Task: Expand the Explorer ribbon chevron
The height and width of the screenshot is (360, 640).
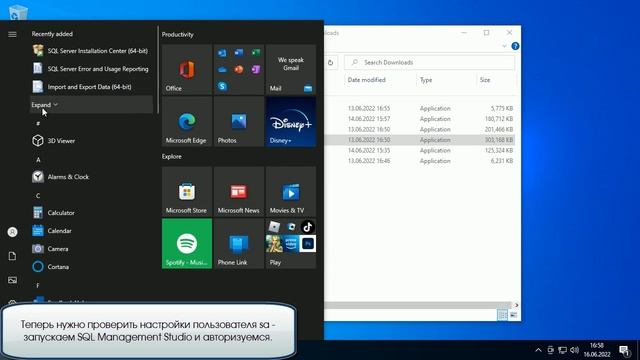Action: pyautogui.click(x=504, y=46)
